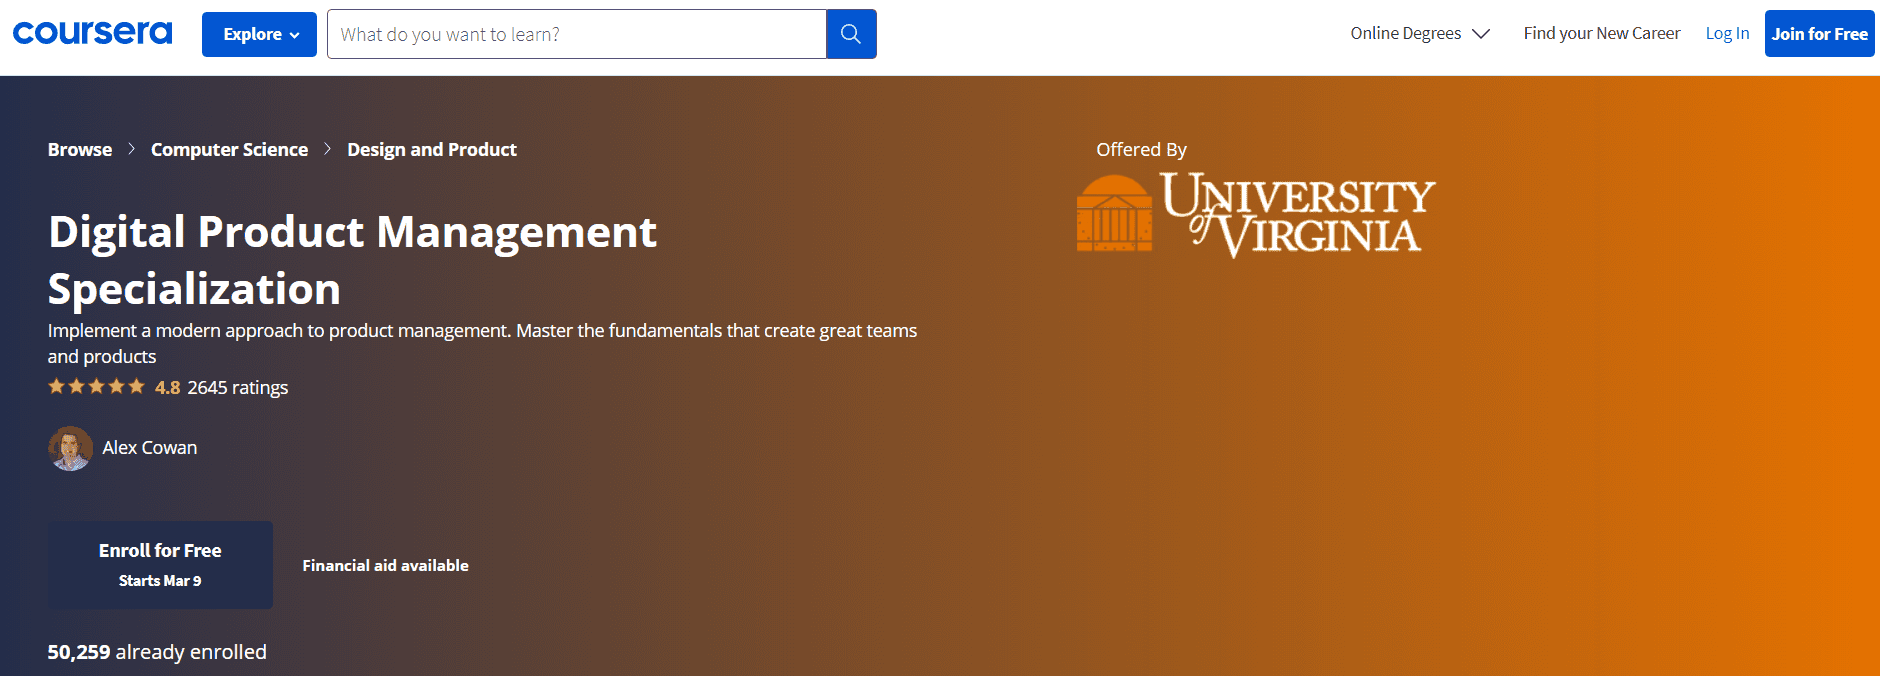Open the Explore dropdown menu
This screenshot has width=1880, height=676.
259,34
